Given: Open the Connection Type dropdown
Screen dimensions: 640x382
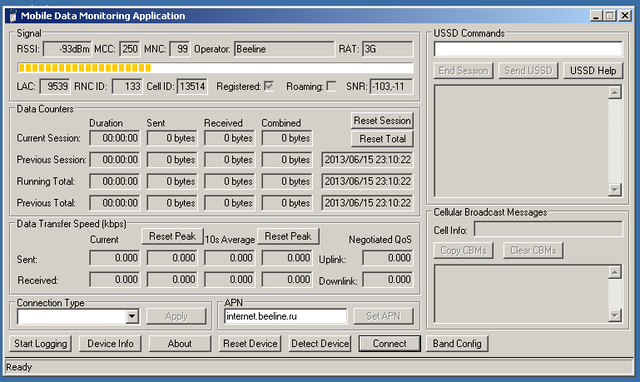Looking at the screenshot, I should coord(132,316).
